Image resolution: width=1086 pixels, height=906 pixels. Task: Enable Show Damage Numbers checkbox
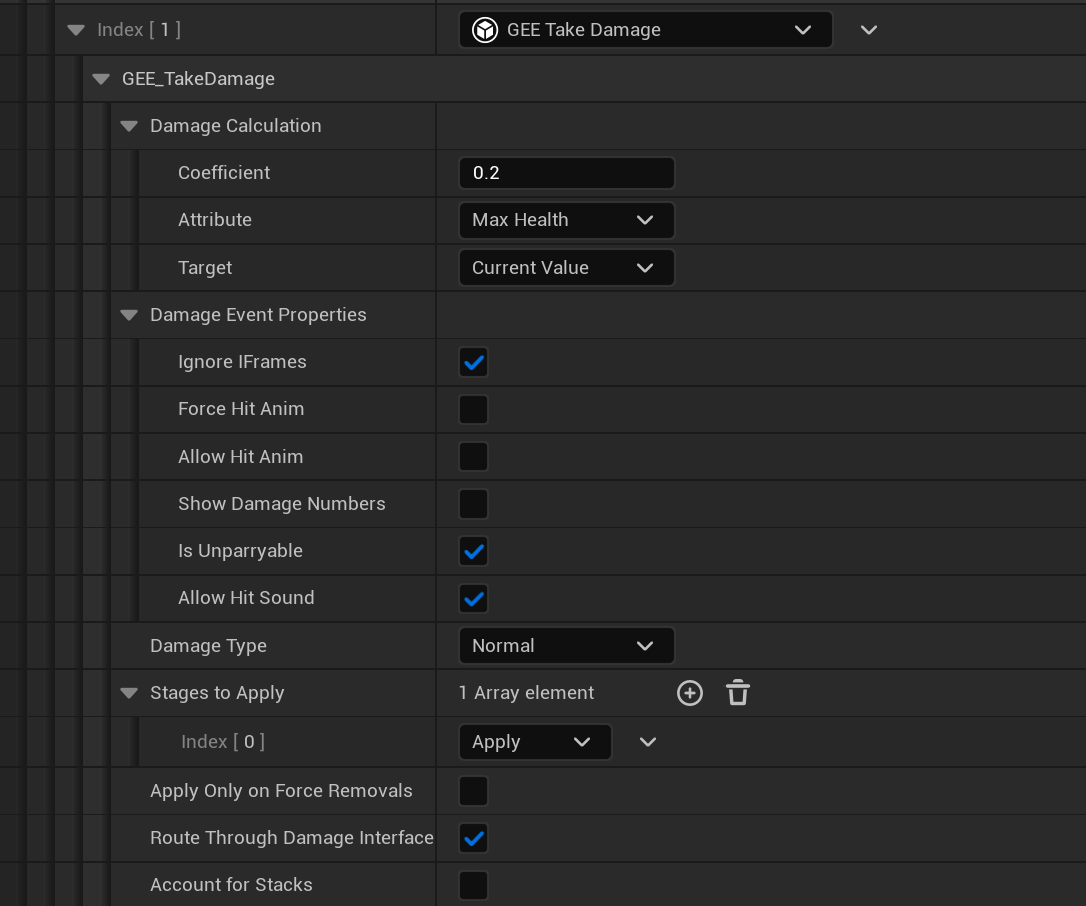point(474,504)
